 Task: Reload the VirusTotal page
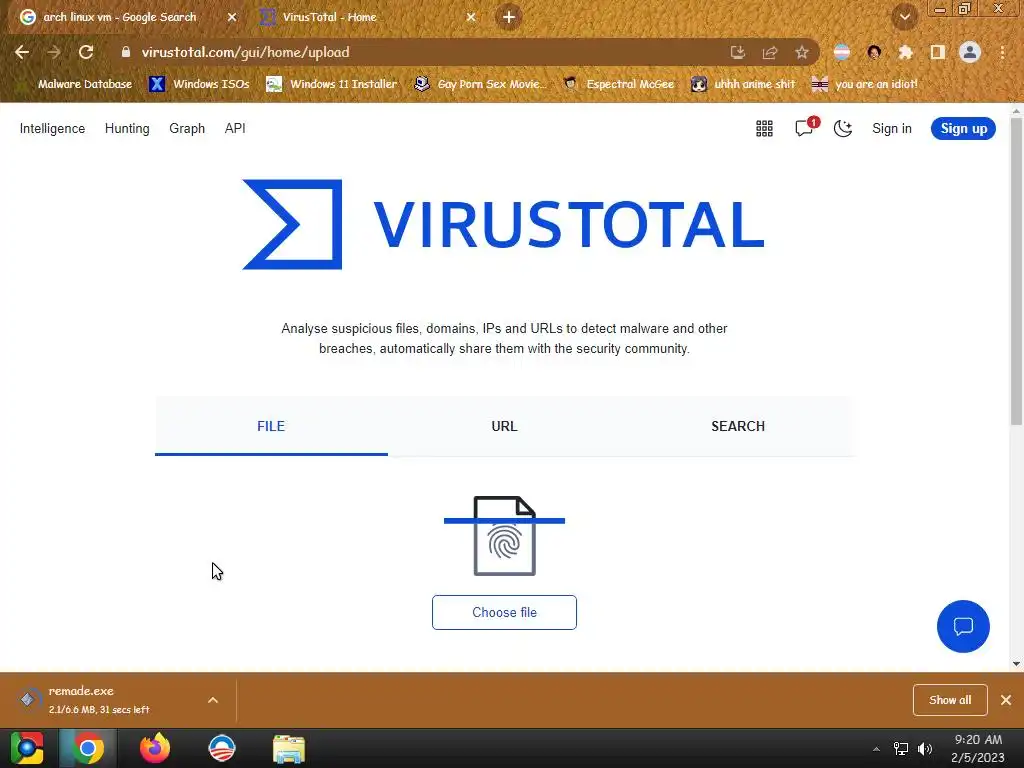click(86, 52)
